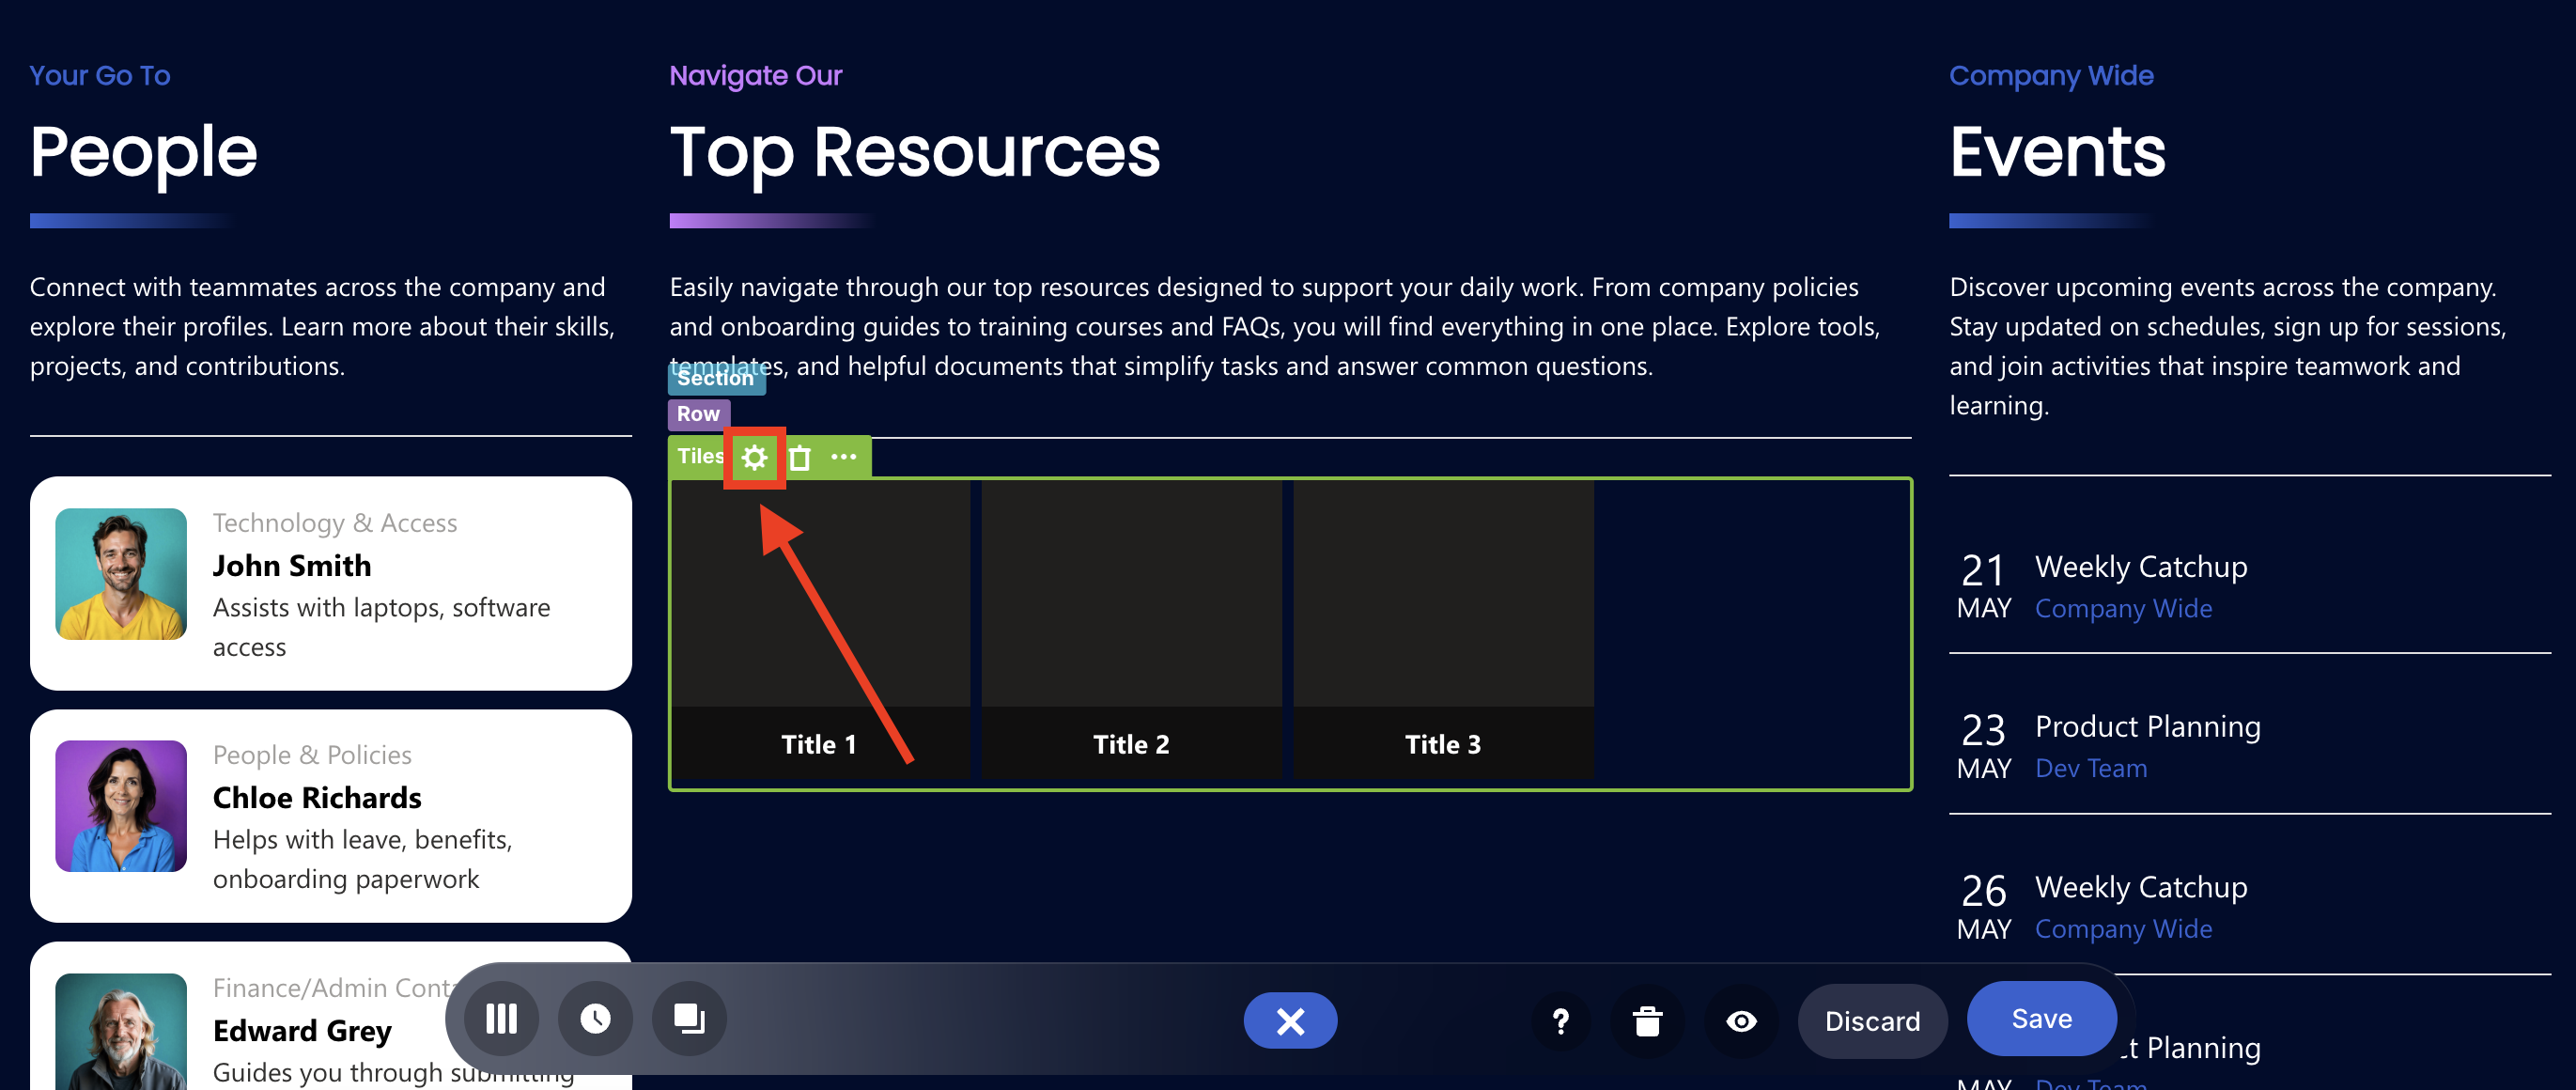
Task: Select the Section label tag
Action: coord(715,379)
